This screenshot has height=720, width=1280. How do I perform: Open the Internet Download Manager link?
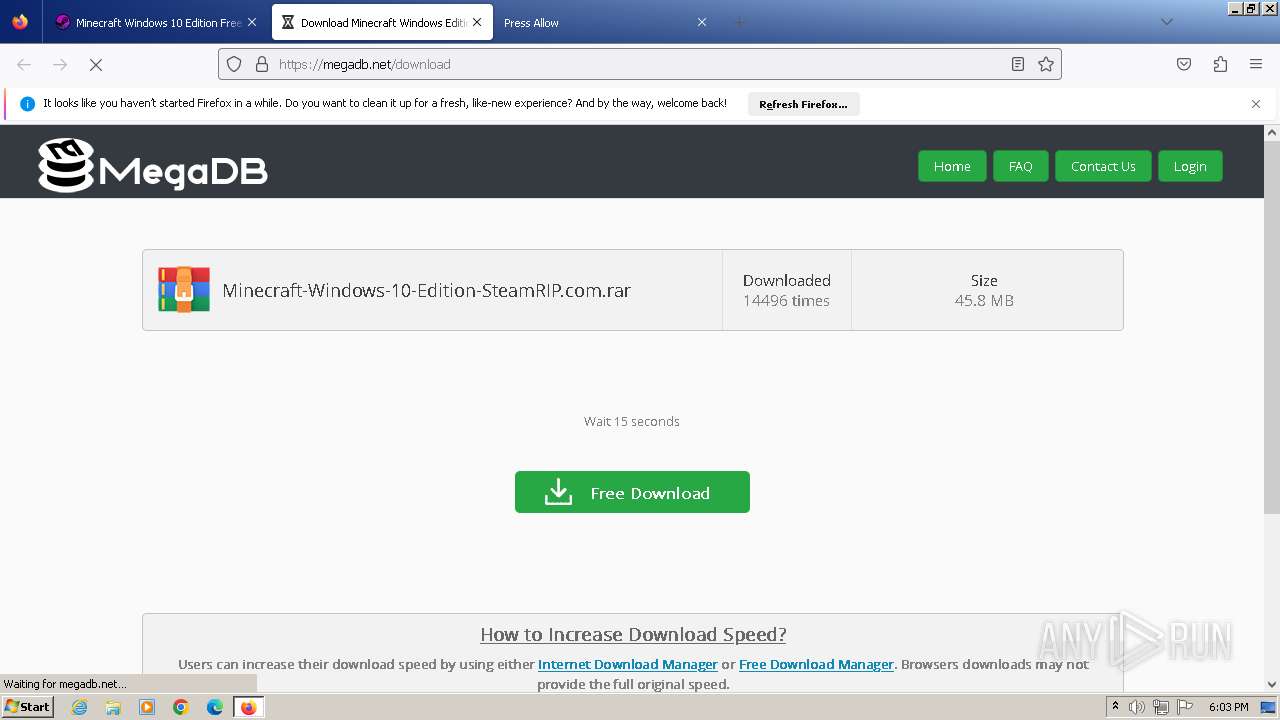pyautogui.click(x=628, y=664)
